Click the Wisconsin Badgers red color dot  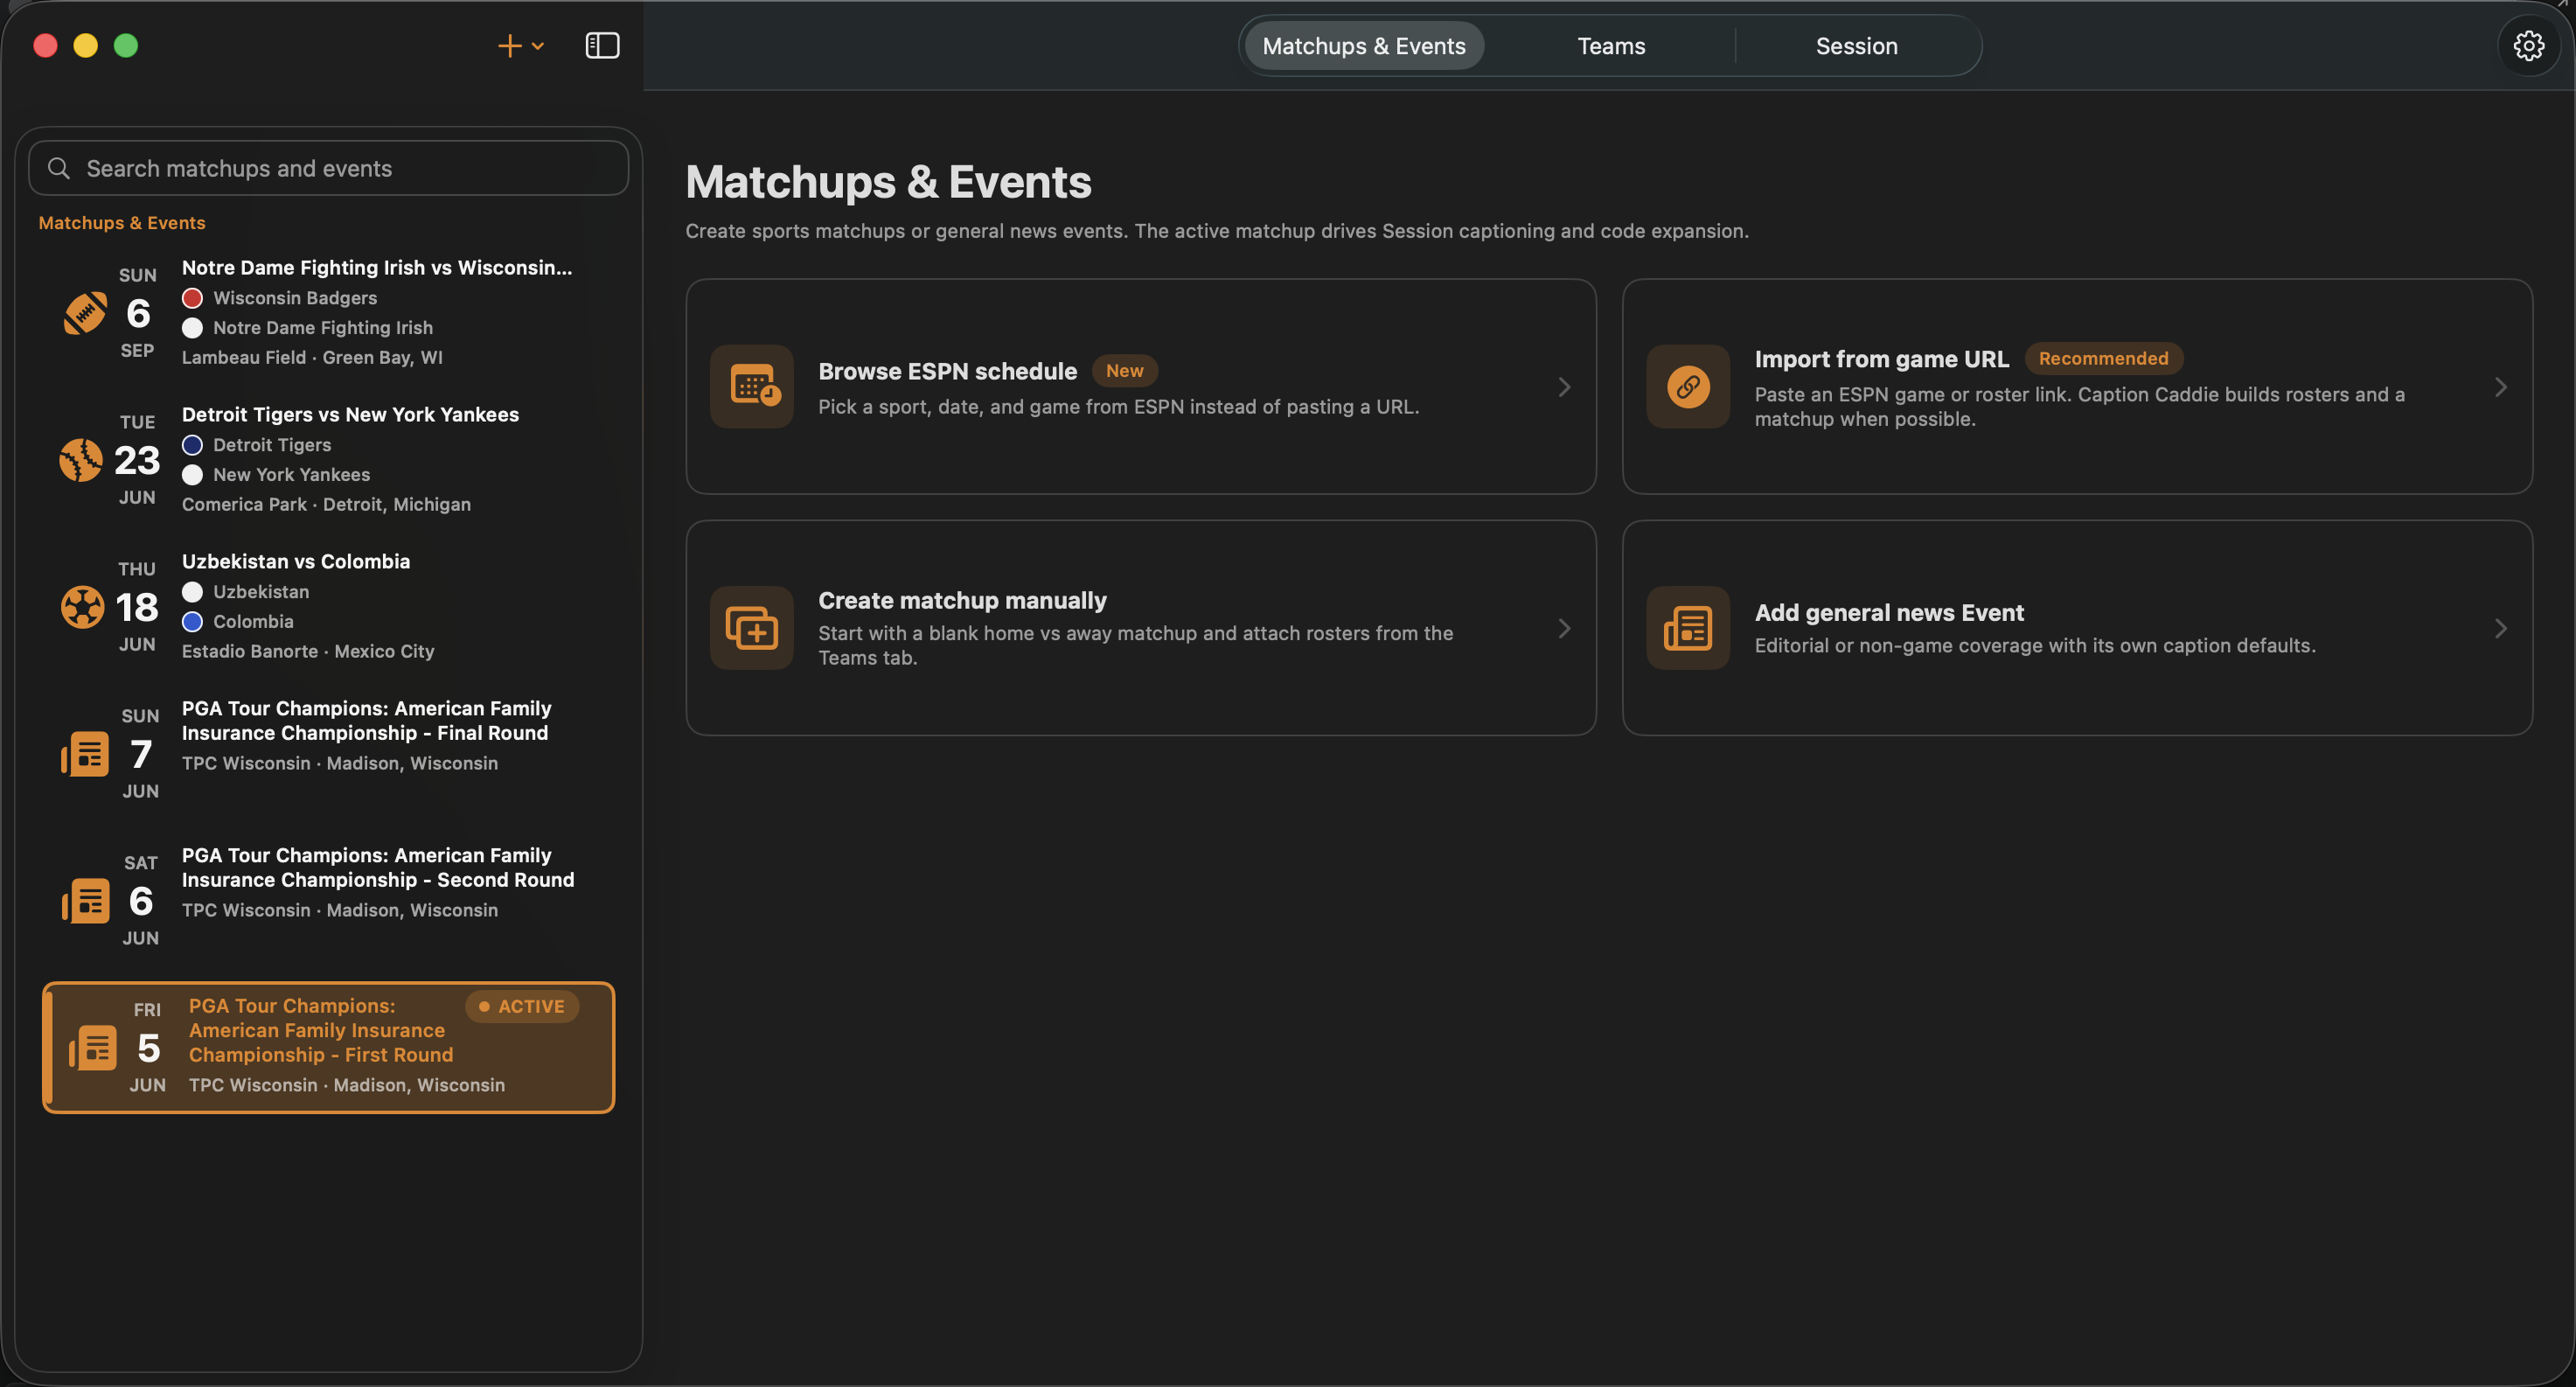pos(193,298)
